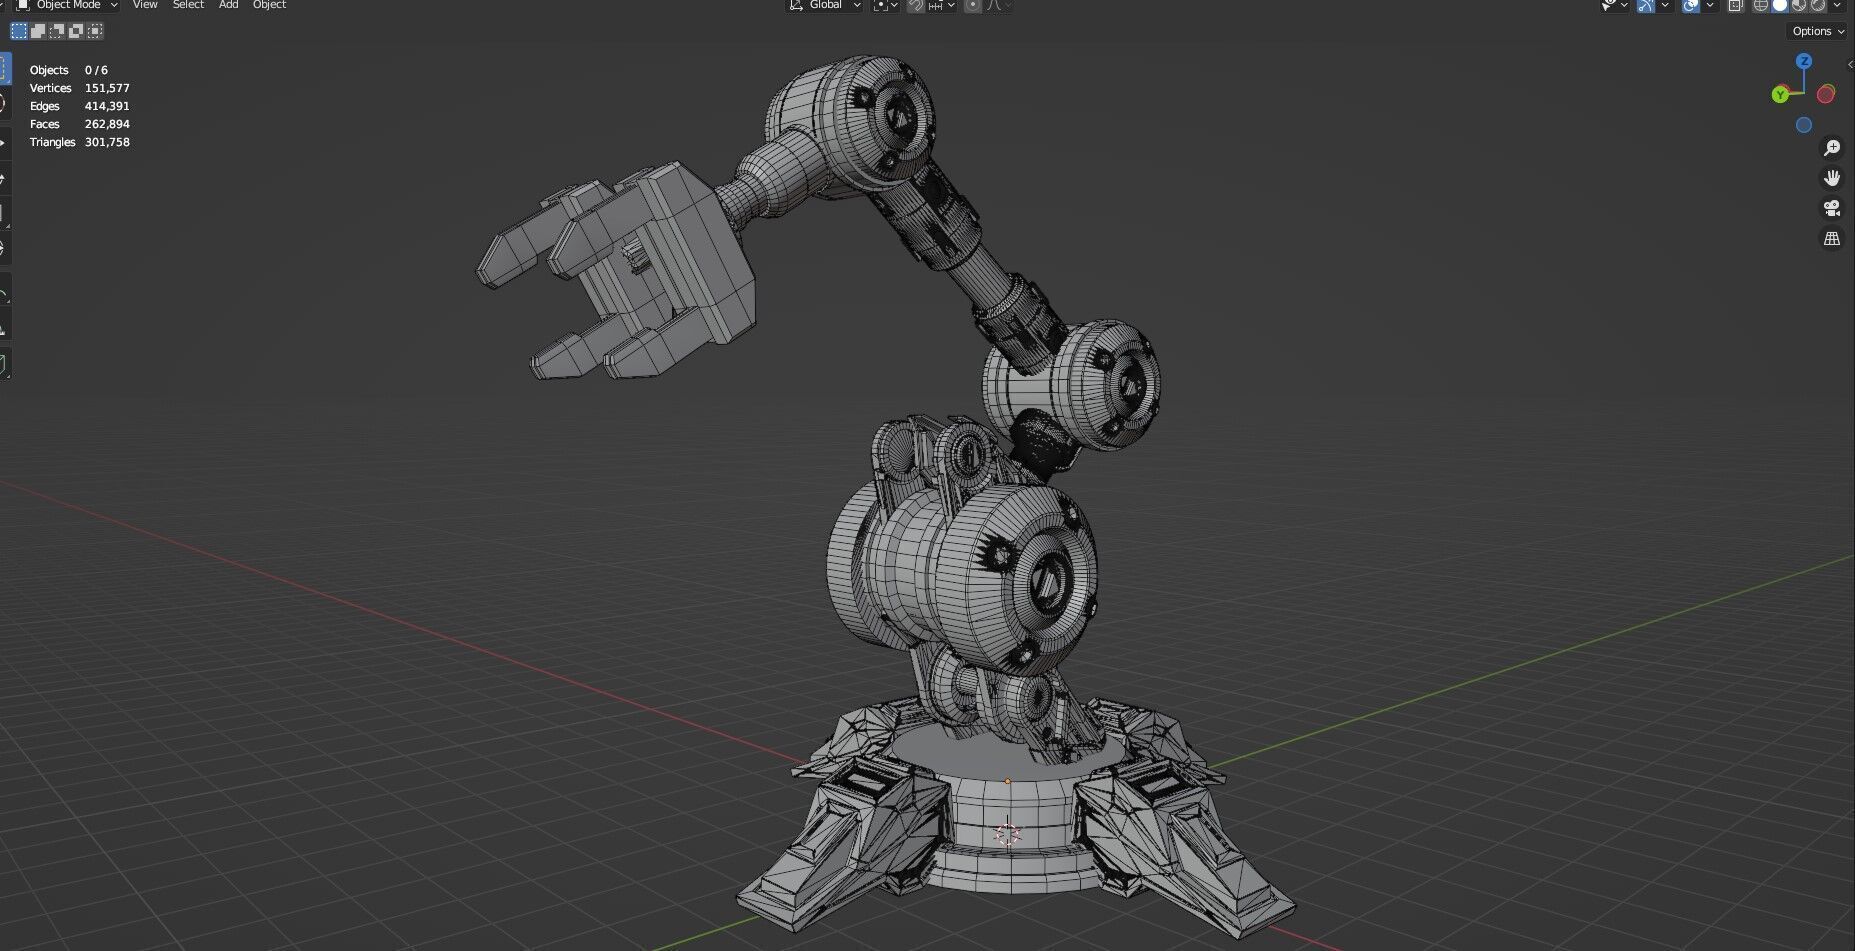Open Overlays options dropdown arrow

click(x=1710, y=5)
